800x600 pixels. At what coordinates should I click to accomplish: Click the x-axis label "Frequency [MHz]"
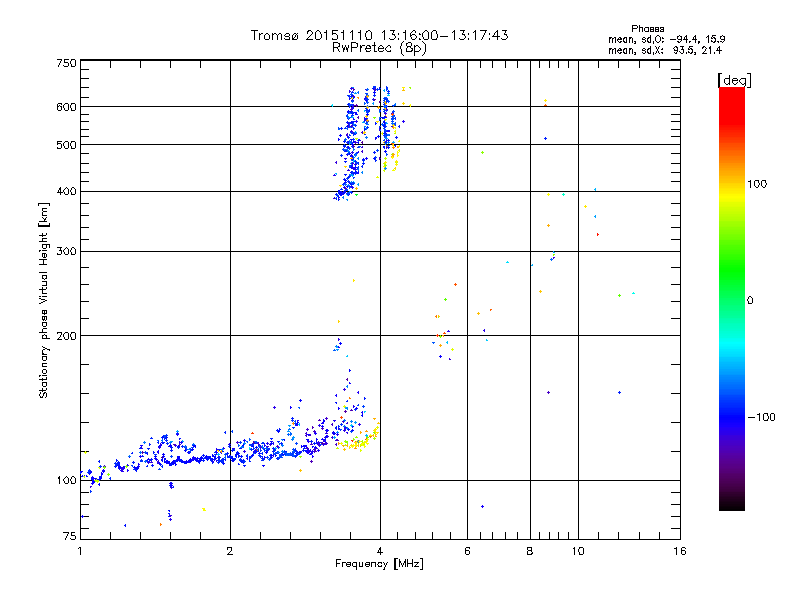click(379, 564)
